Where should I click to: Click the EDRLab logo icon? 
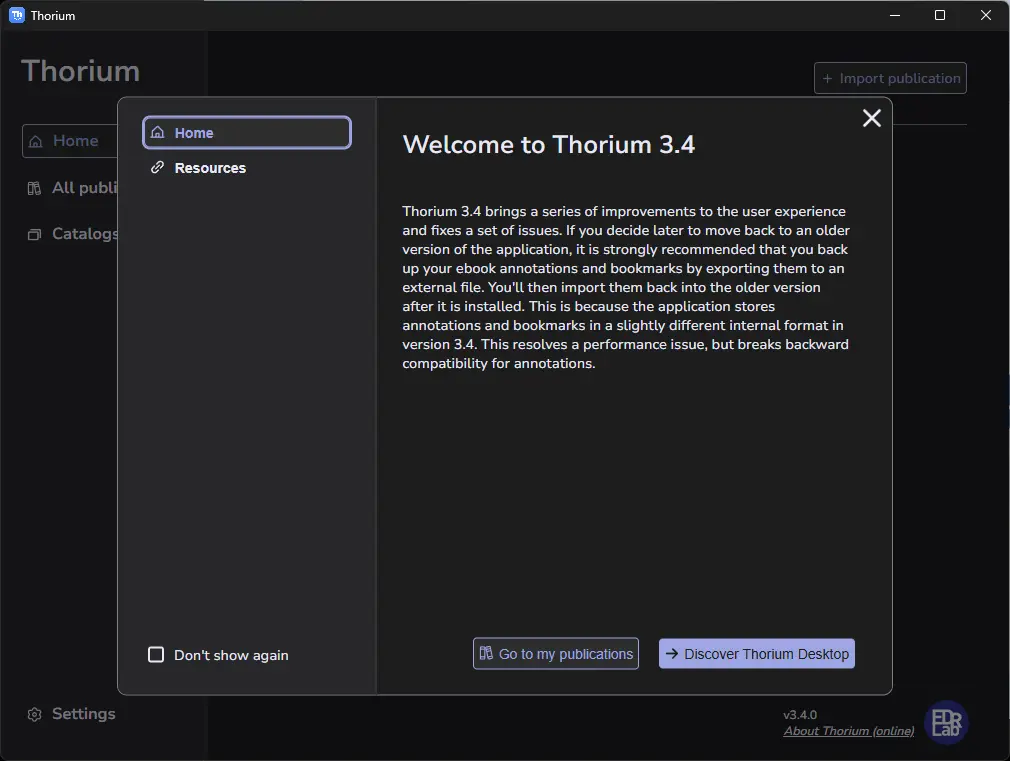tap(946, 722)
